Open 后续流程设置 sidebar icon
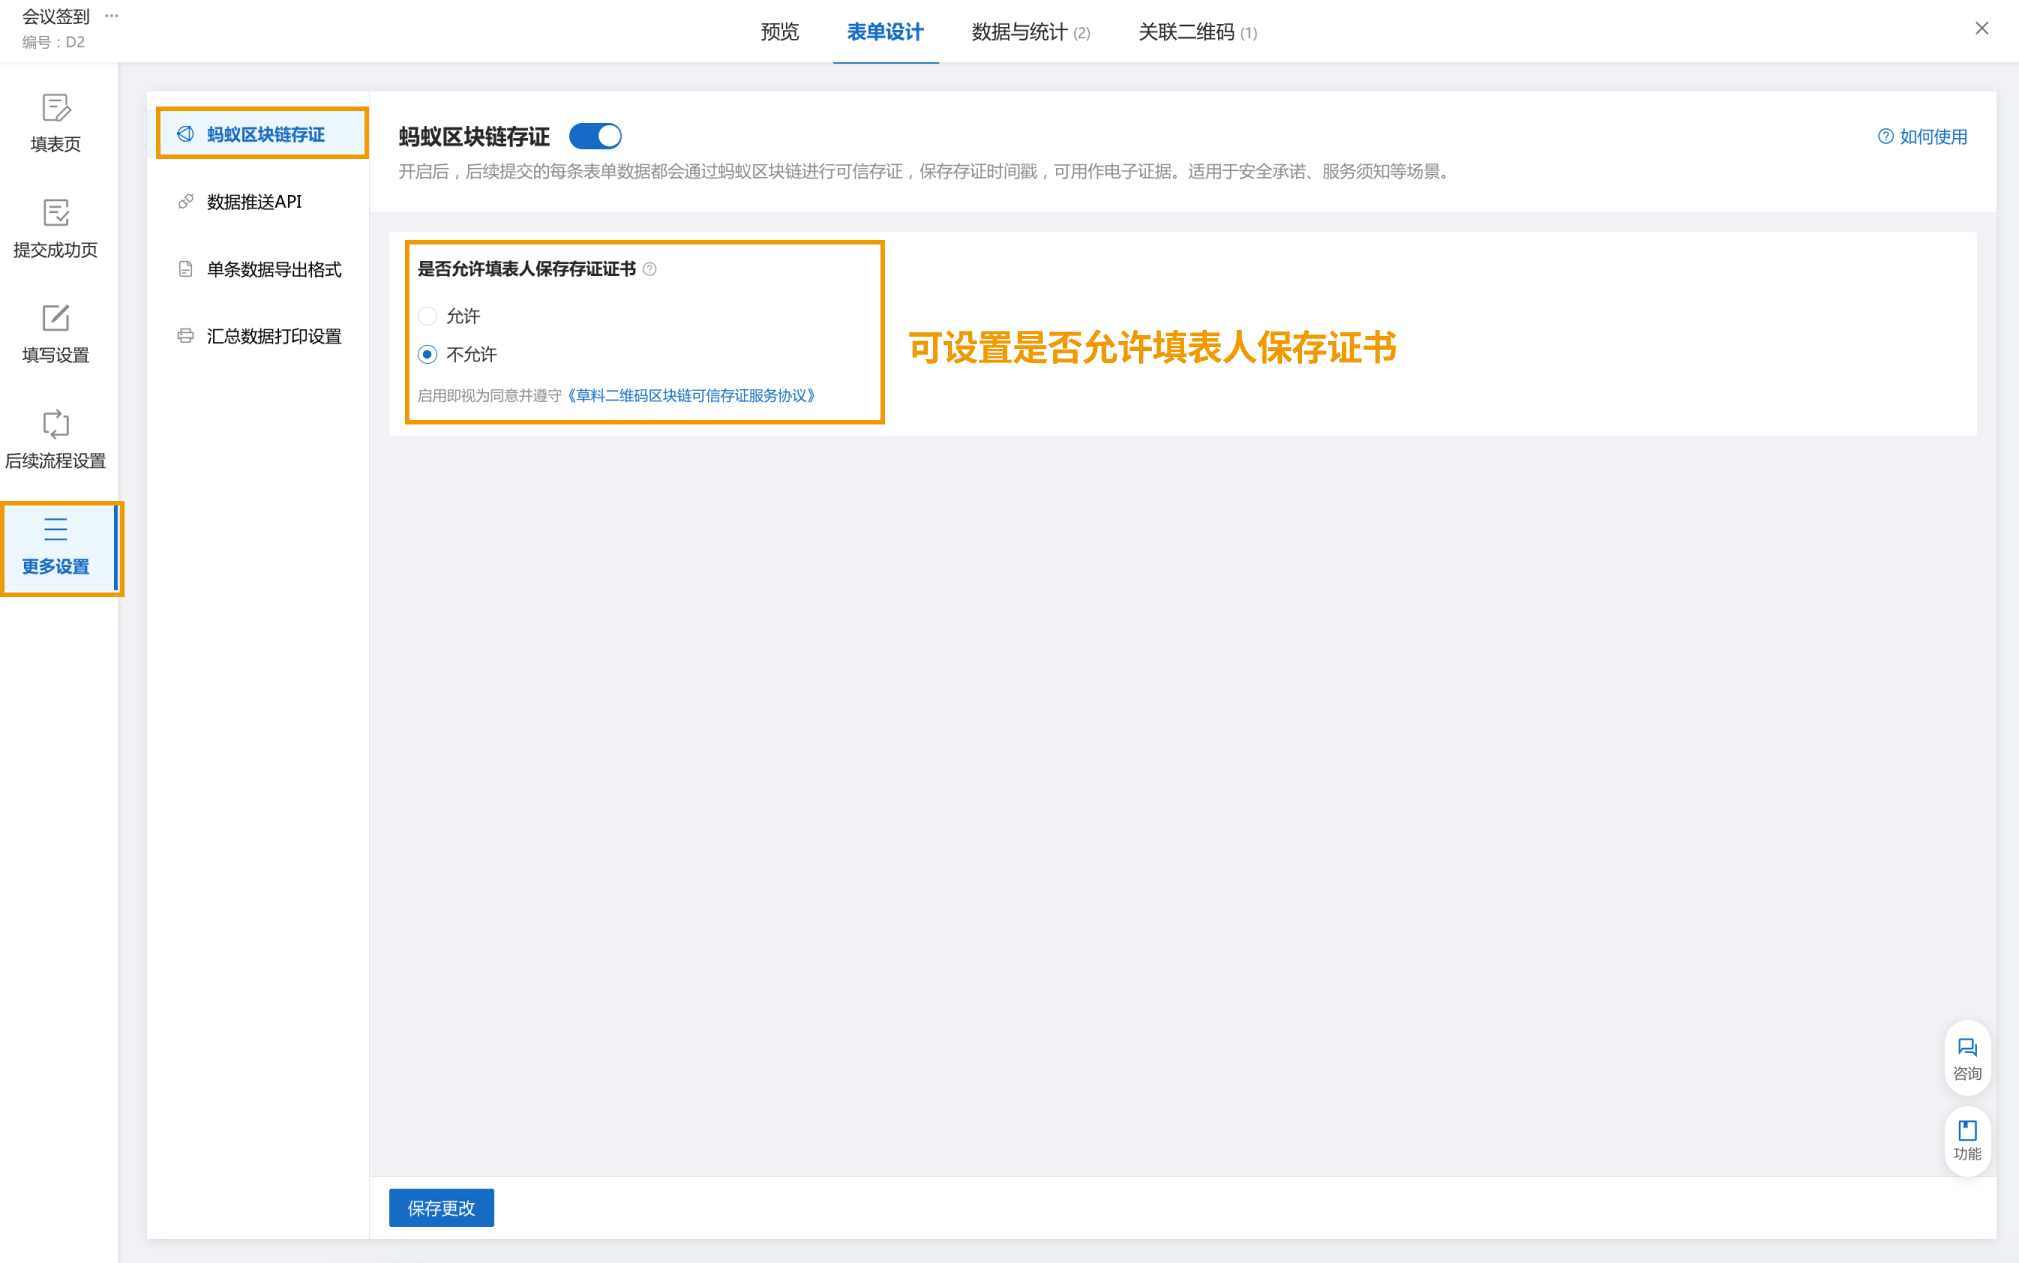The height and width of the screenshot is (1263, 2019). coord(56,424)
